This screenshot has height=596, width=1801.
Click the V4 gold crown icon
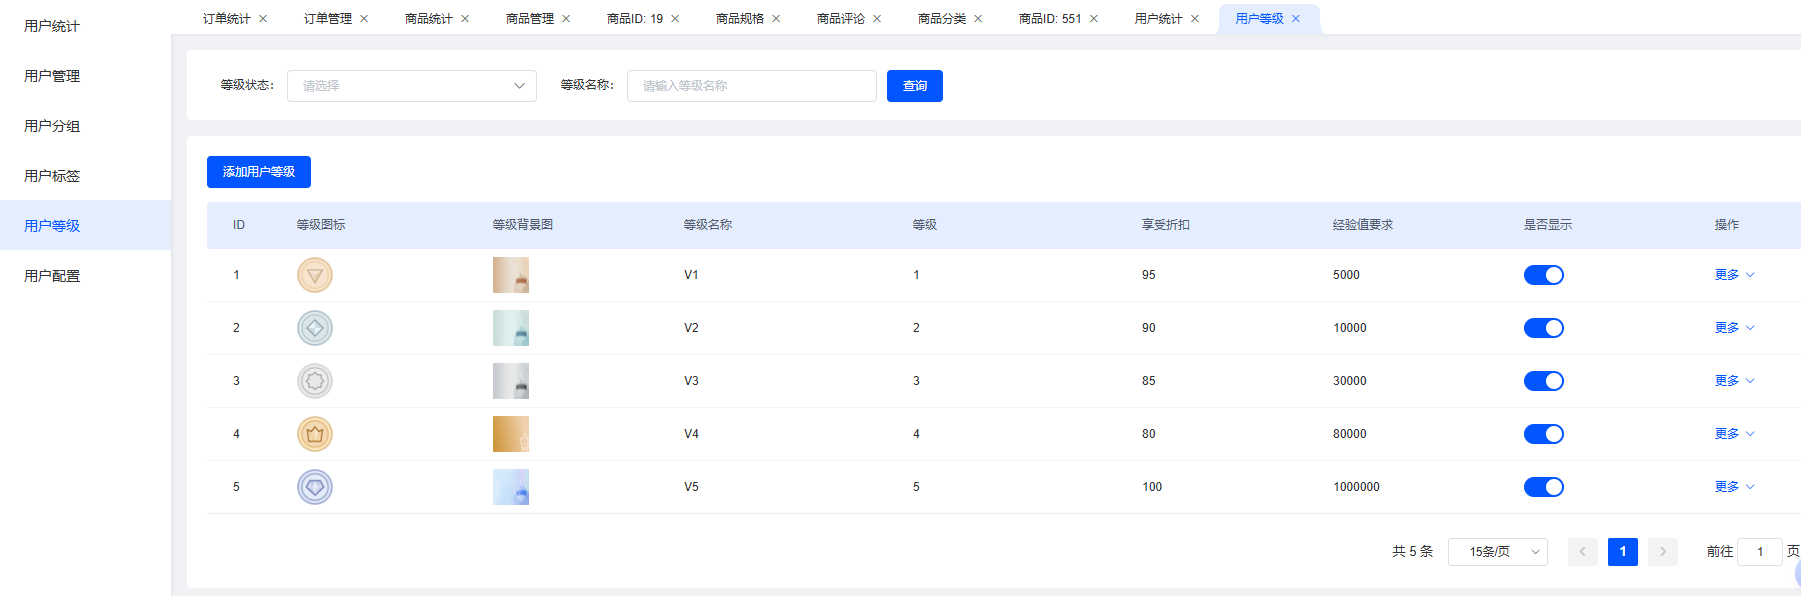tap(314, 434)
